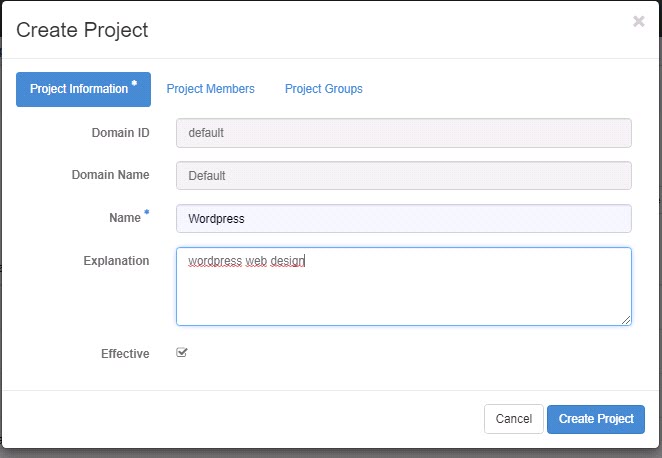Click the Domain Name field showing Default
The width and height of the screenshot is (662, 458).
coord(404,176)
